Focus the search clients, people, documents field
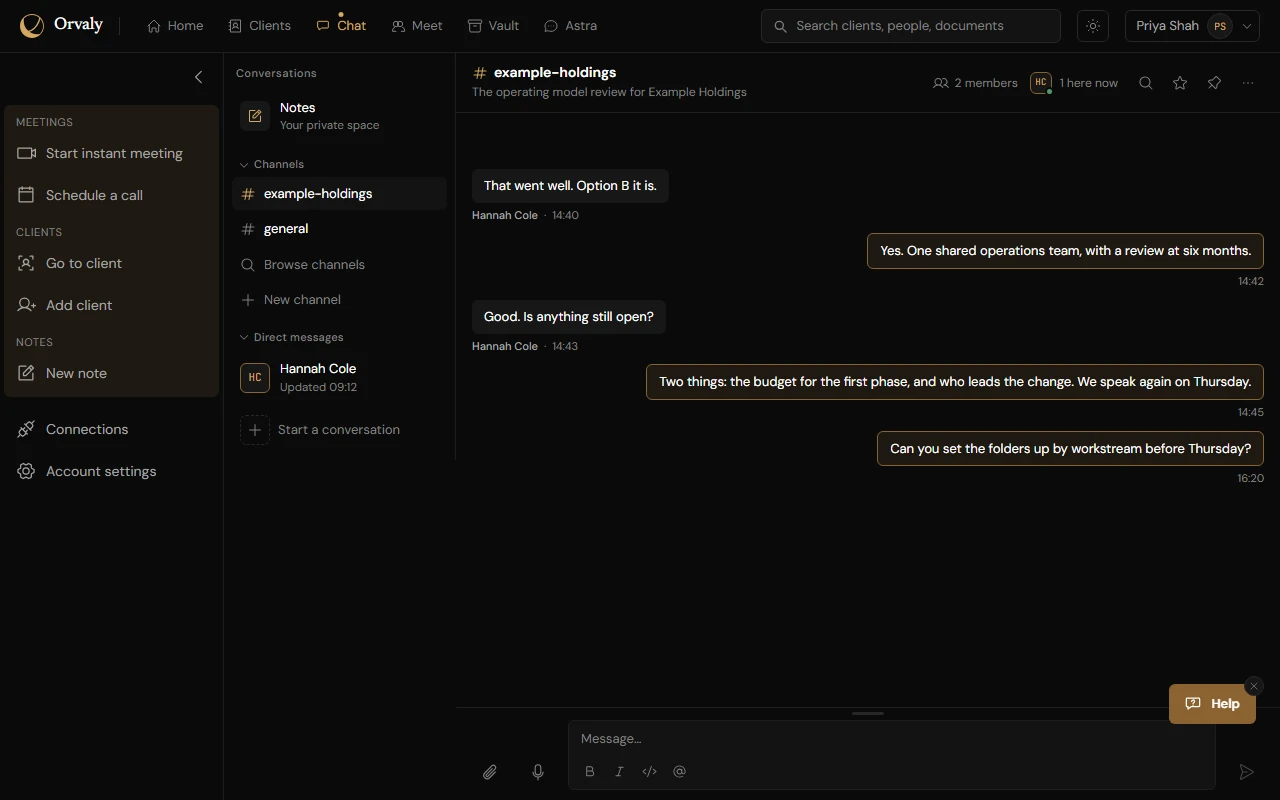1280x800 pixels. 911,26
